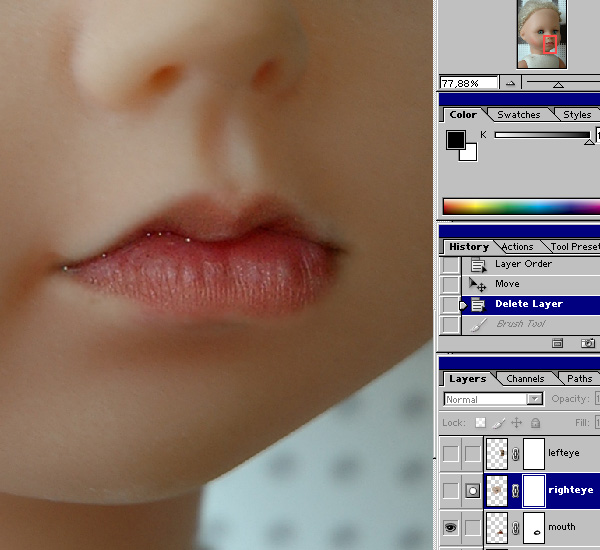Open the Styles tab
The image size is (600, 550).
[577, 114]
